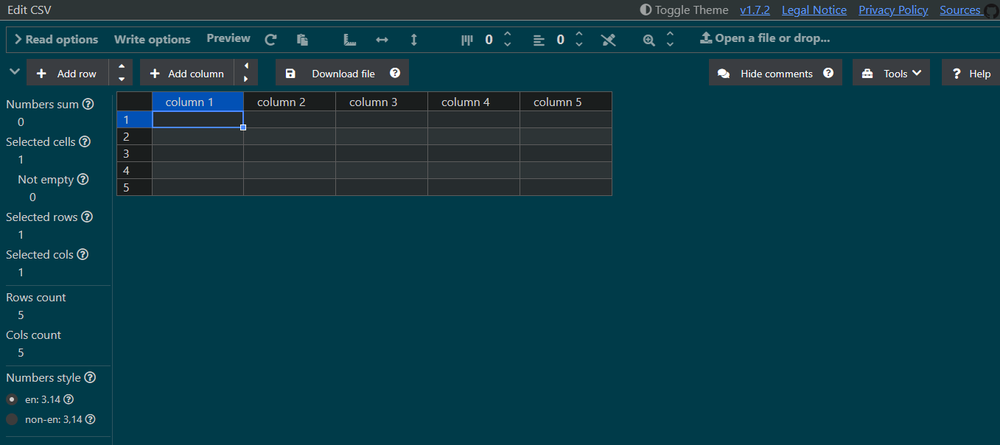Click the help icon beside Numbers sum
Viewport: 1000px width, 445px height.
(x=89, y=104)
